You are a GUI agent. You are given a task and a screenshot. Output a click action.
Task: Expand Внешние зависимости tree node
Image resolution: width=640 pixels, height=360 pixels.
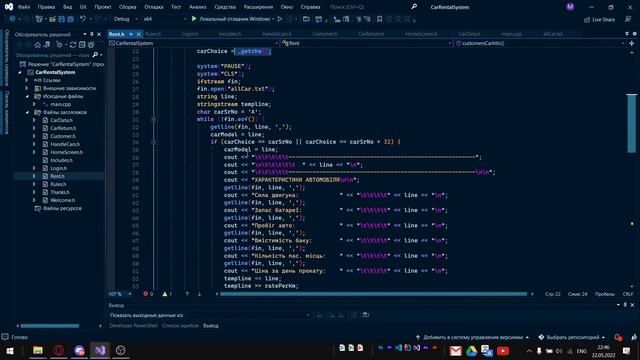pyautogui.click(x=27, y=88)
